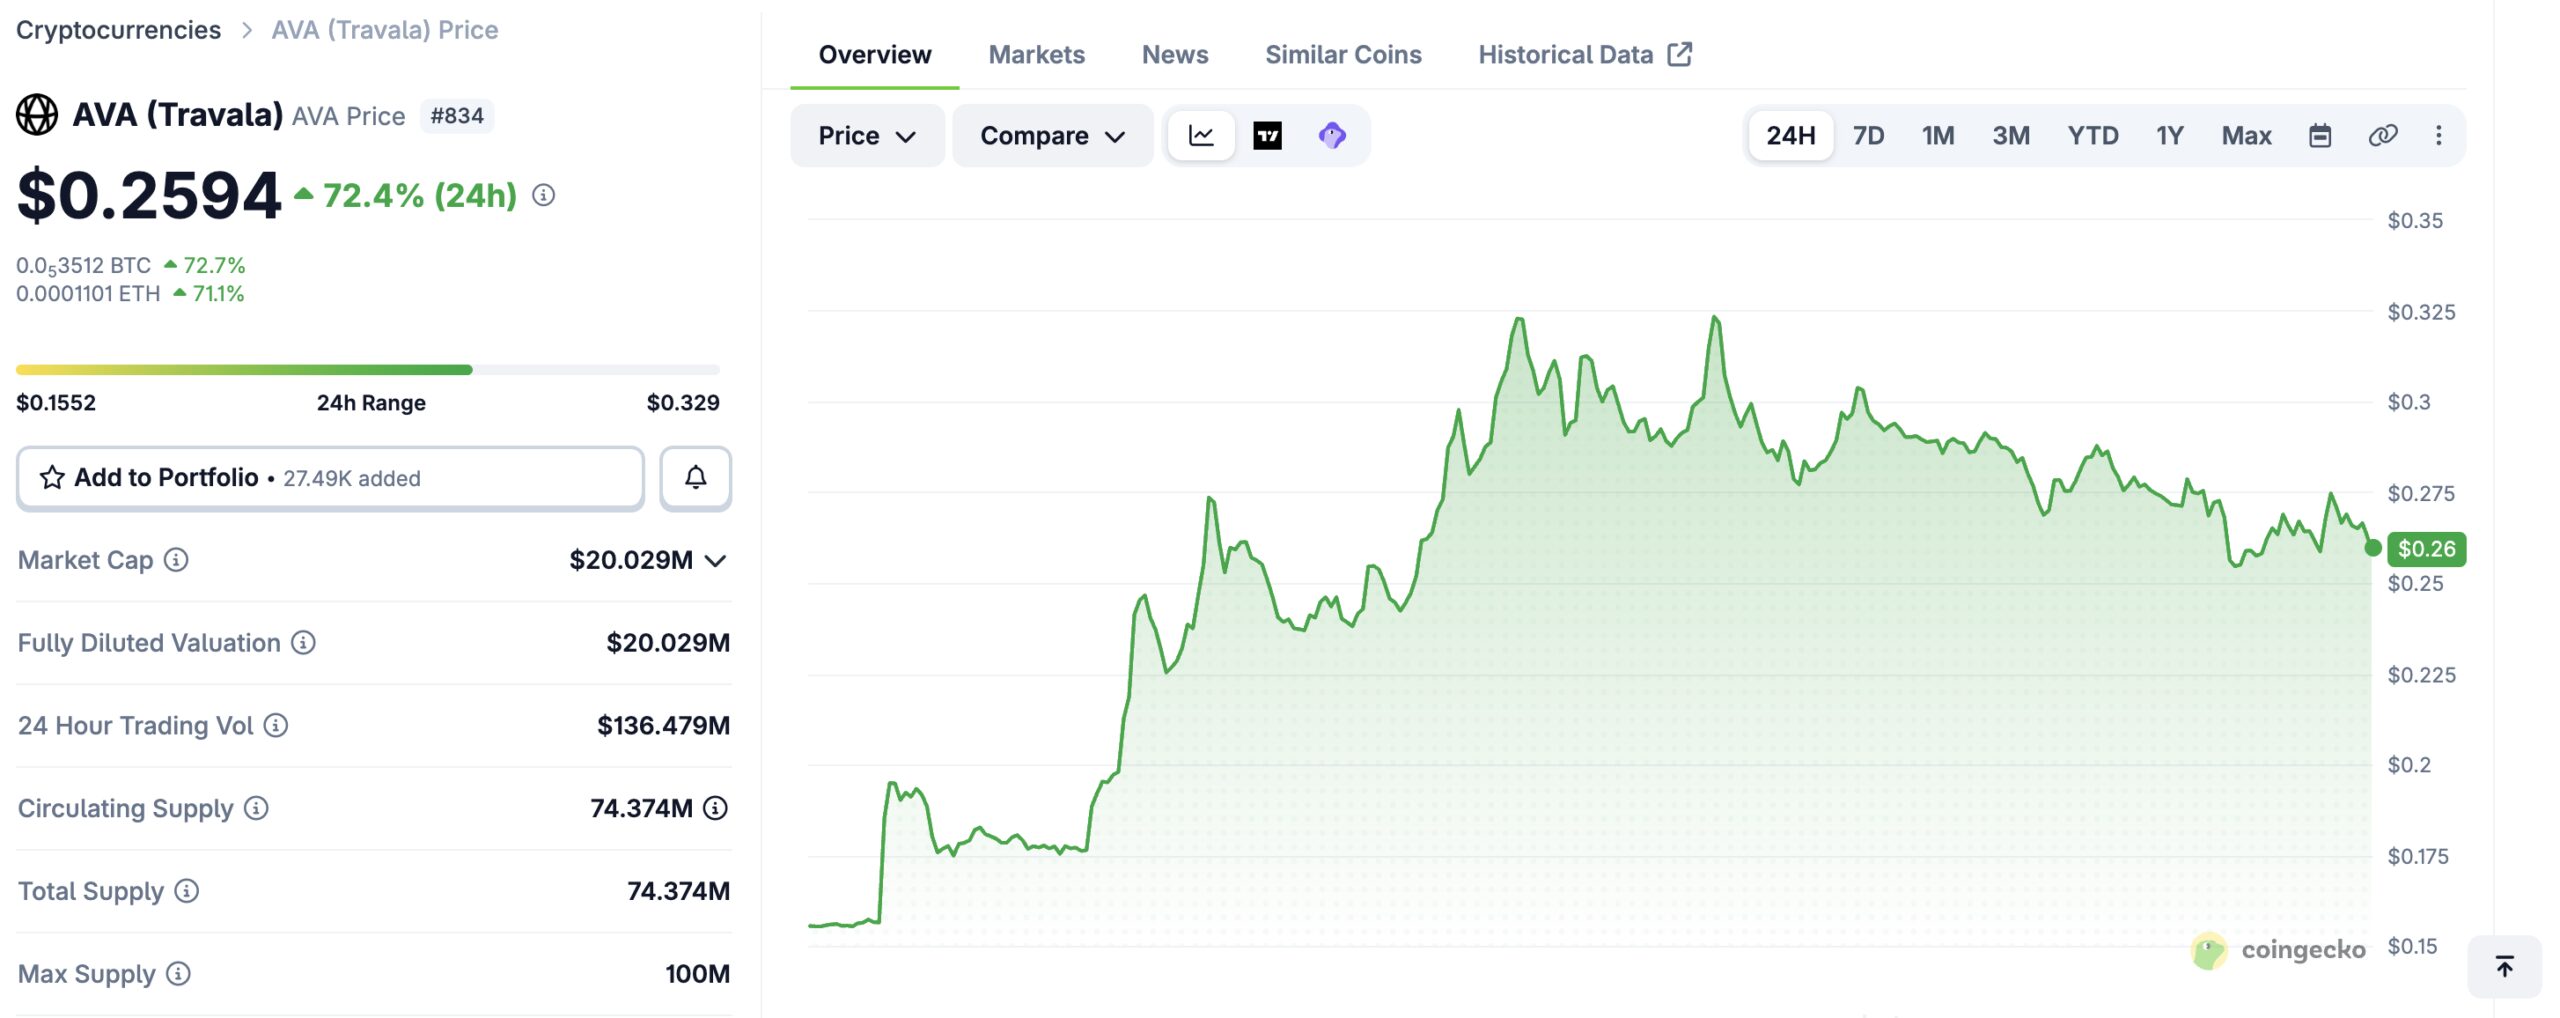Open the line chart view icon
2560x1018 pixels.
(1201, 135)
